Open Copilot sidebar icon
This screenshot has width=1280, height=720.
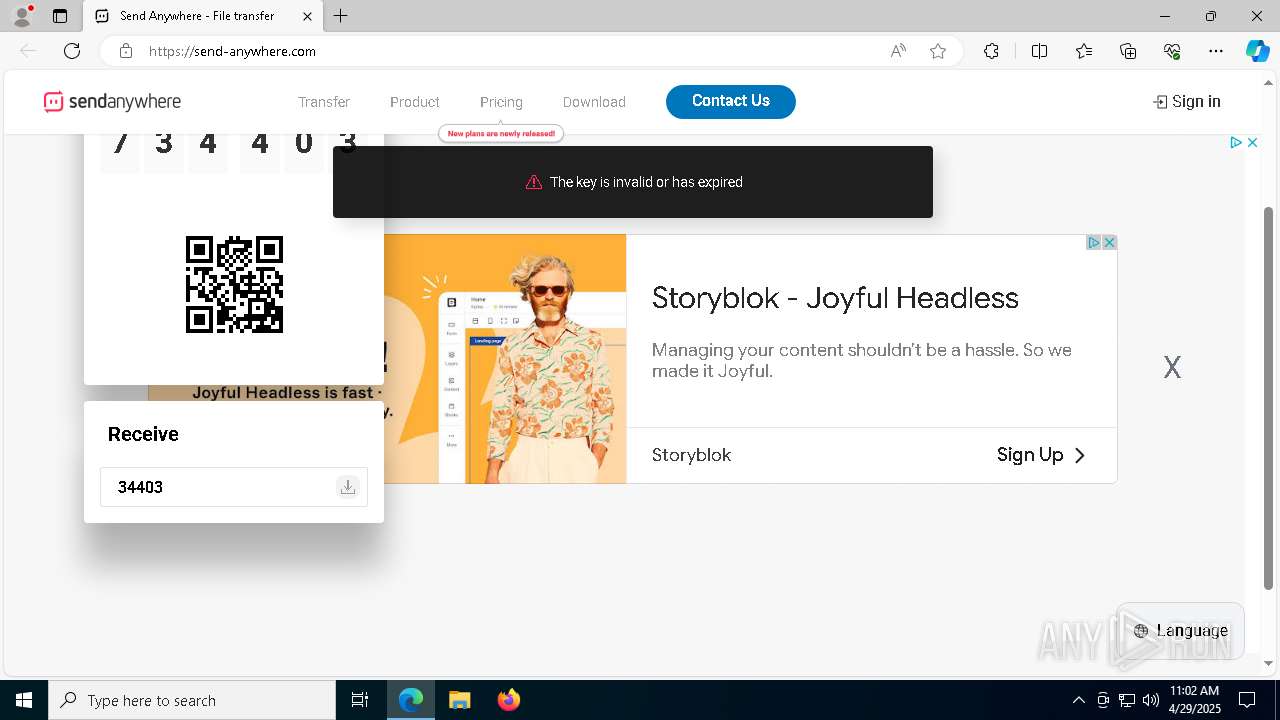click(x=1258, y=51)
